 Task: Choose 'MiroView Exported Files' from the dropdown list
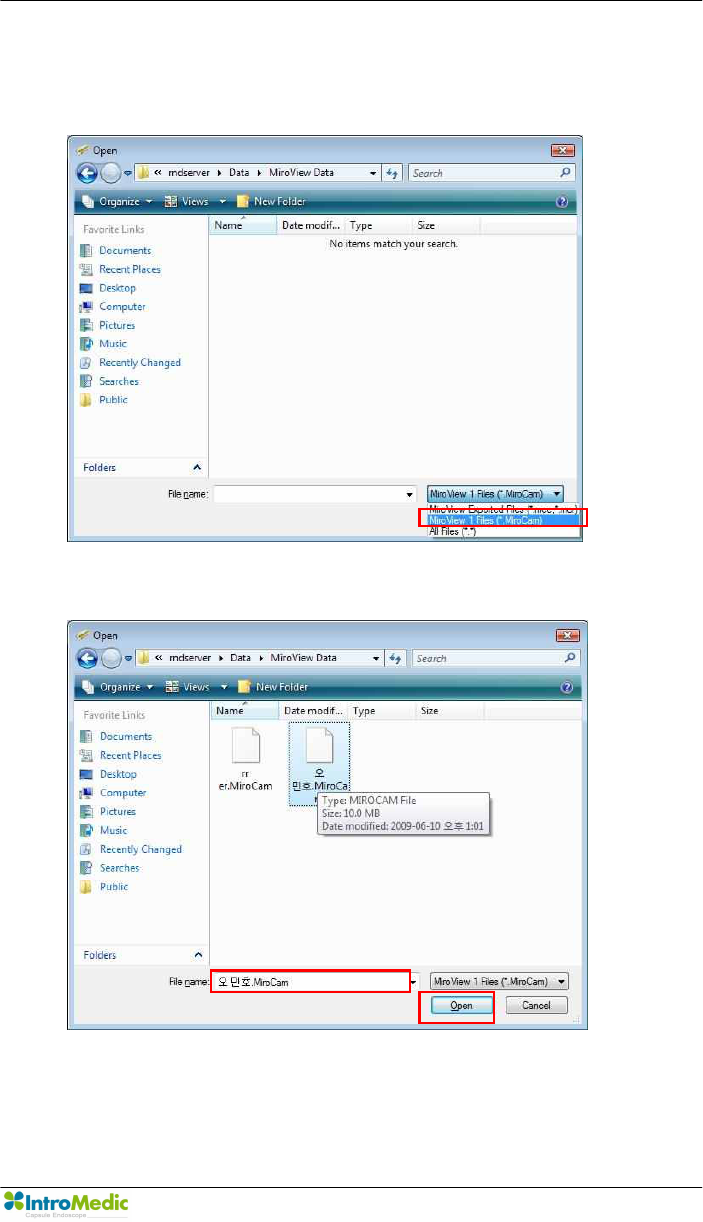click(503, 508)
